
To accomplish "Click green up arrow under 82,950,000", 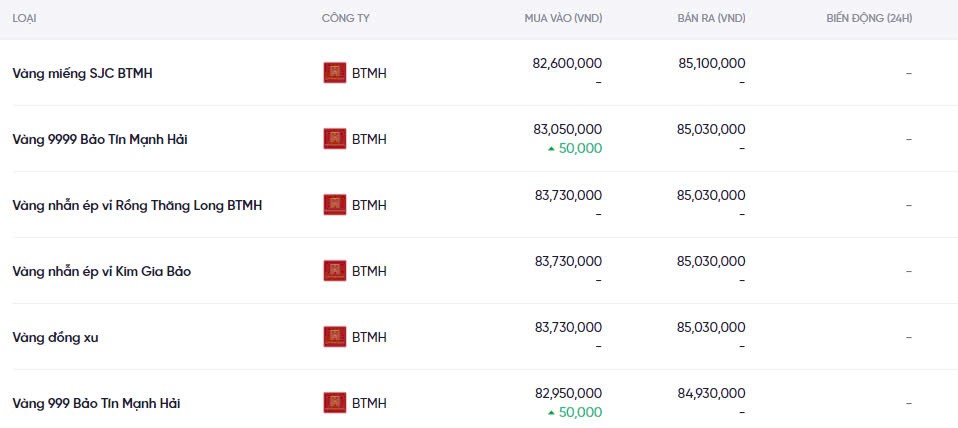I will pos(550,412).
